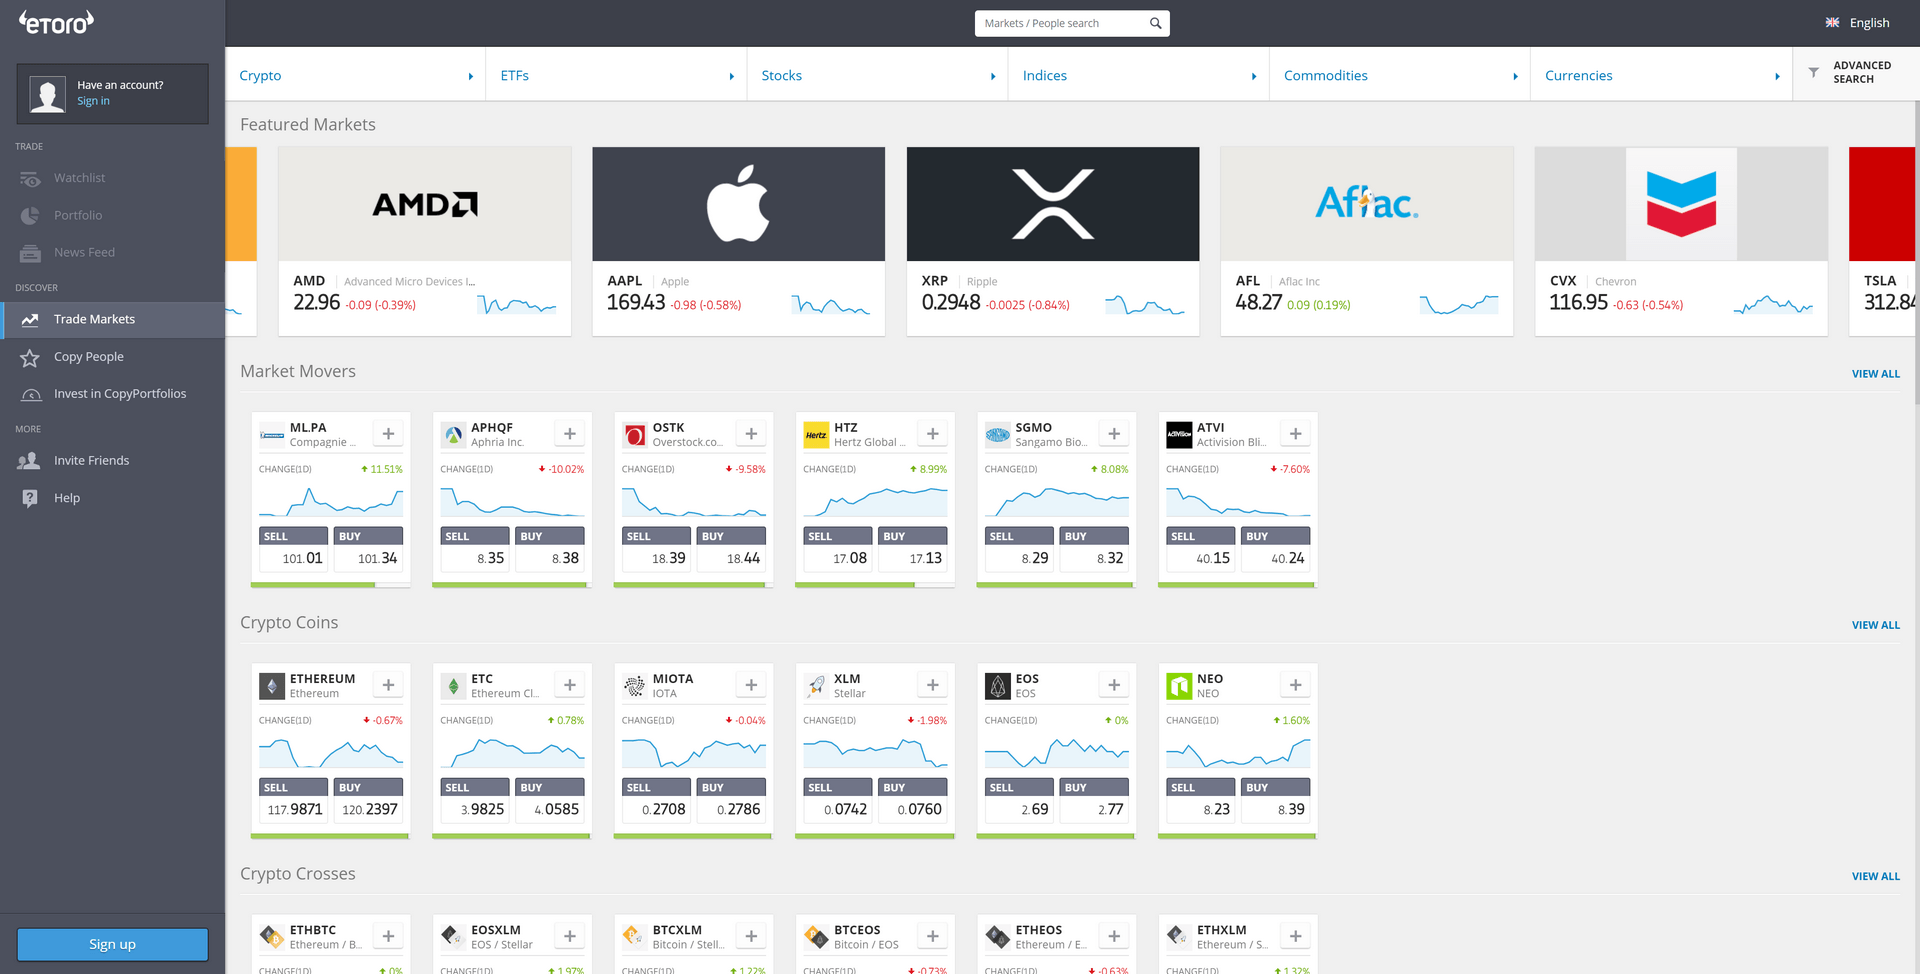Click the user avatar placeholder

click(47, 94)
